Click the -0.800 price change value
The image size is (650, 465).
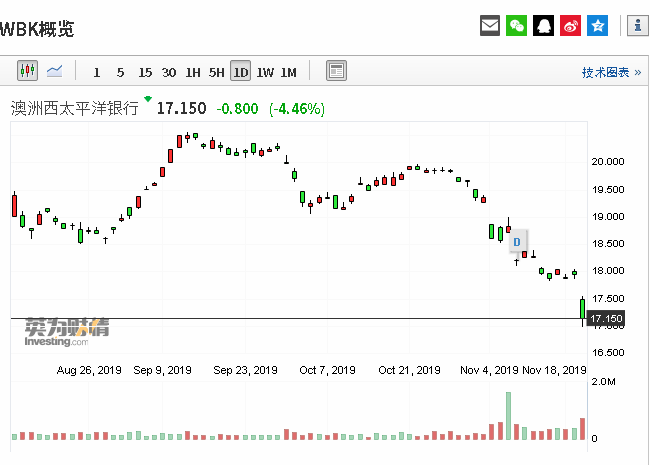coord(238,109)
